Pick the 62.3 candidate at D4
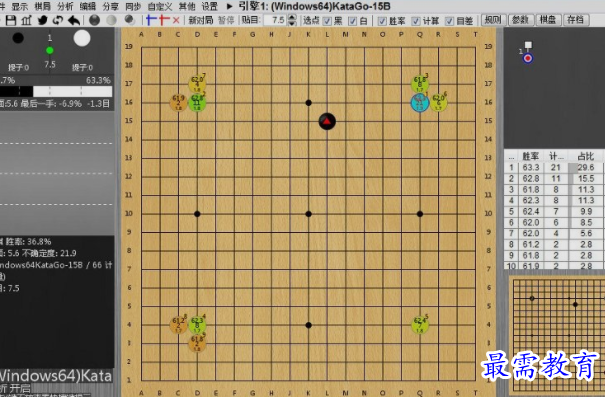This screenshot has width=605, height=397. tap(197, 325)
